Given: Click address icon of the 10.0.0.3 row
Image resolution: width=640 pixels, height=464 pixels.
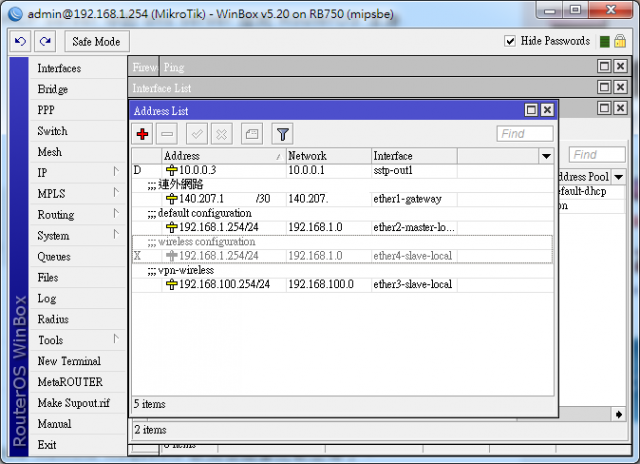Looking at the screenshot, I should [171, 170].
